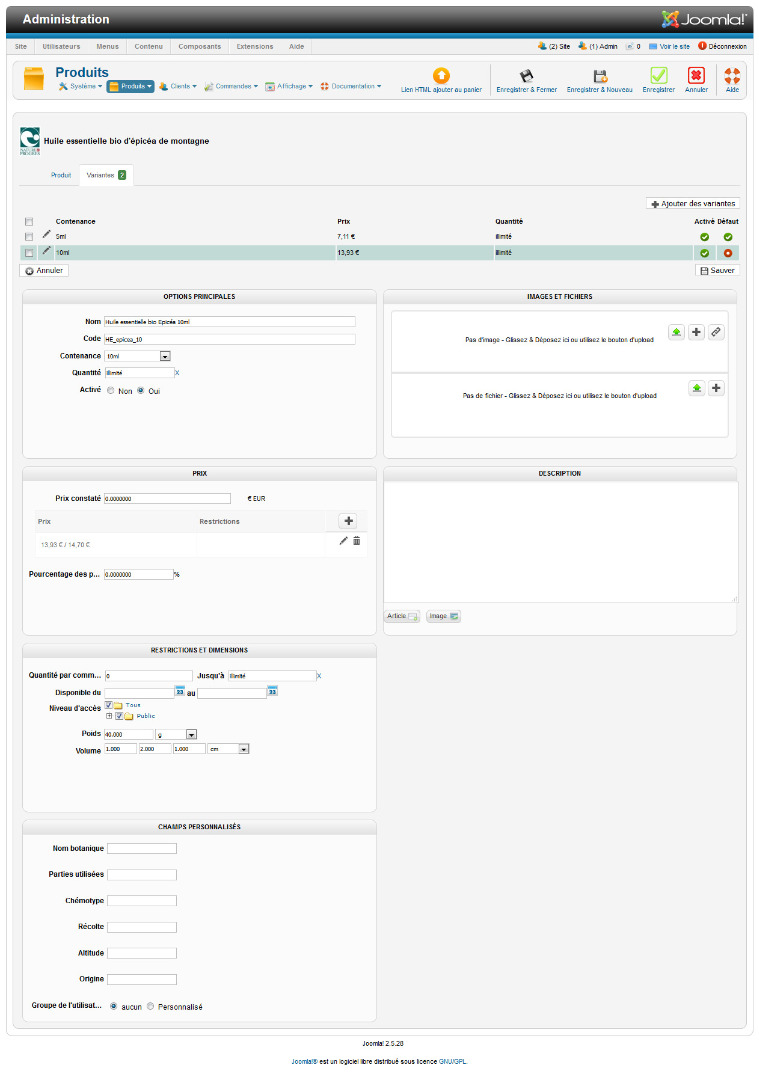Edit the 10ml variant pencil icon
Image resolution: width=759 pixels, height=1080 pixels.
[47, 251]
